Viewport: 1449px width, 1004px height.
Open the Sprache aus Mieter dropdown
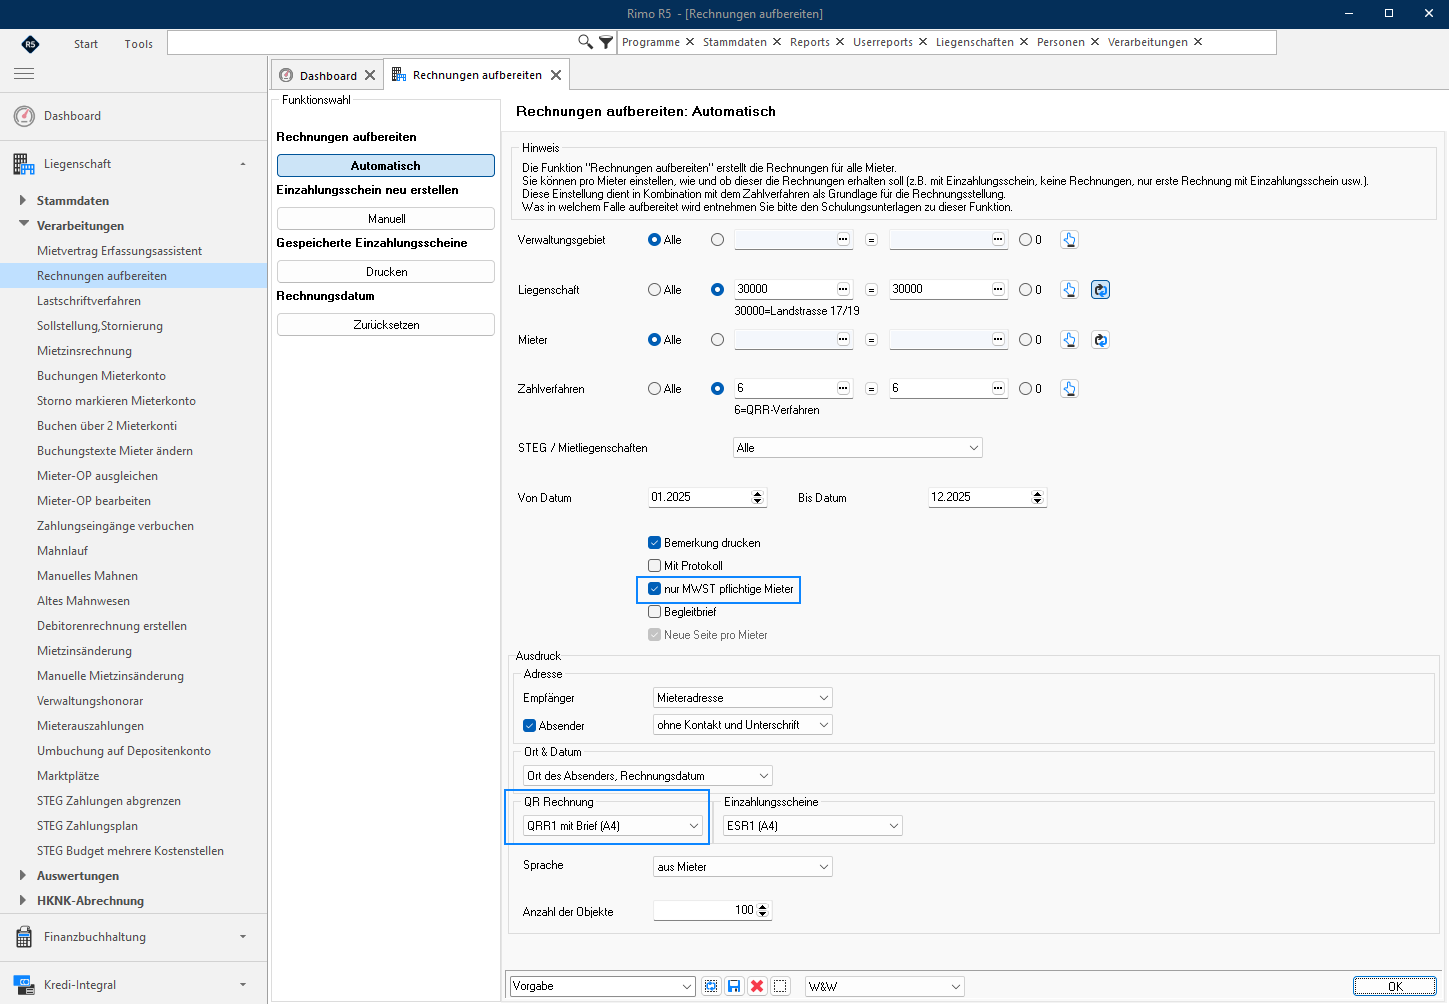743,867
